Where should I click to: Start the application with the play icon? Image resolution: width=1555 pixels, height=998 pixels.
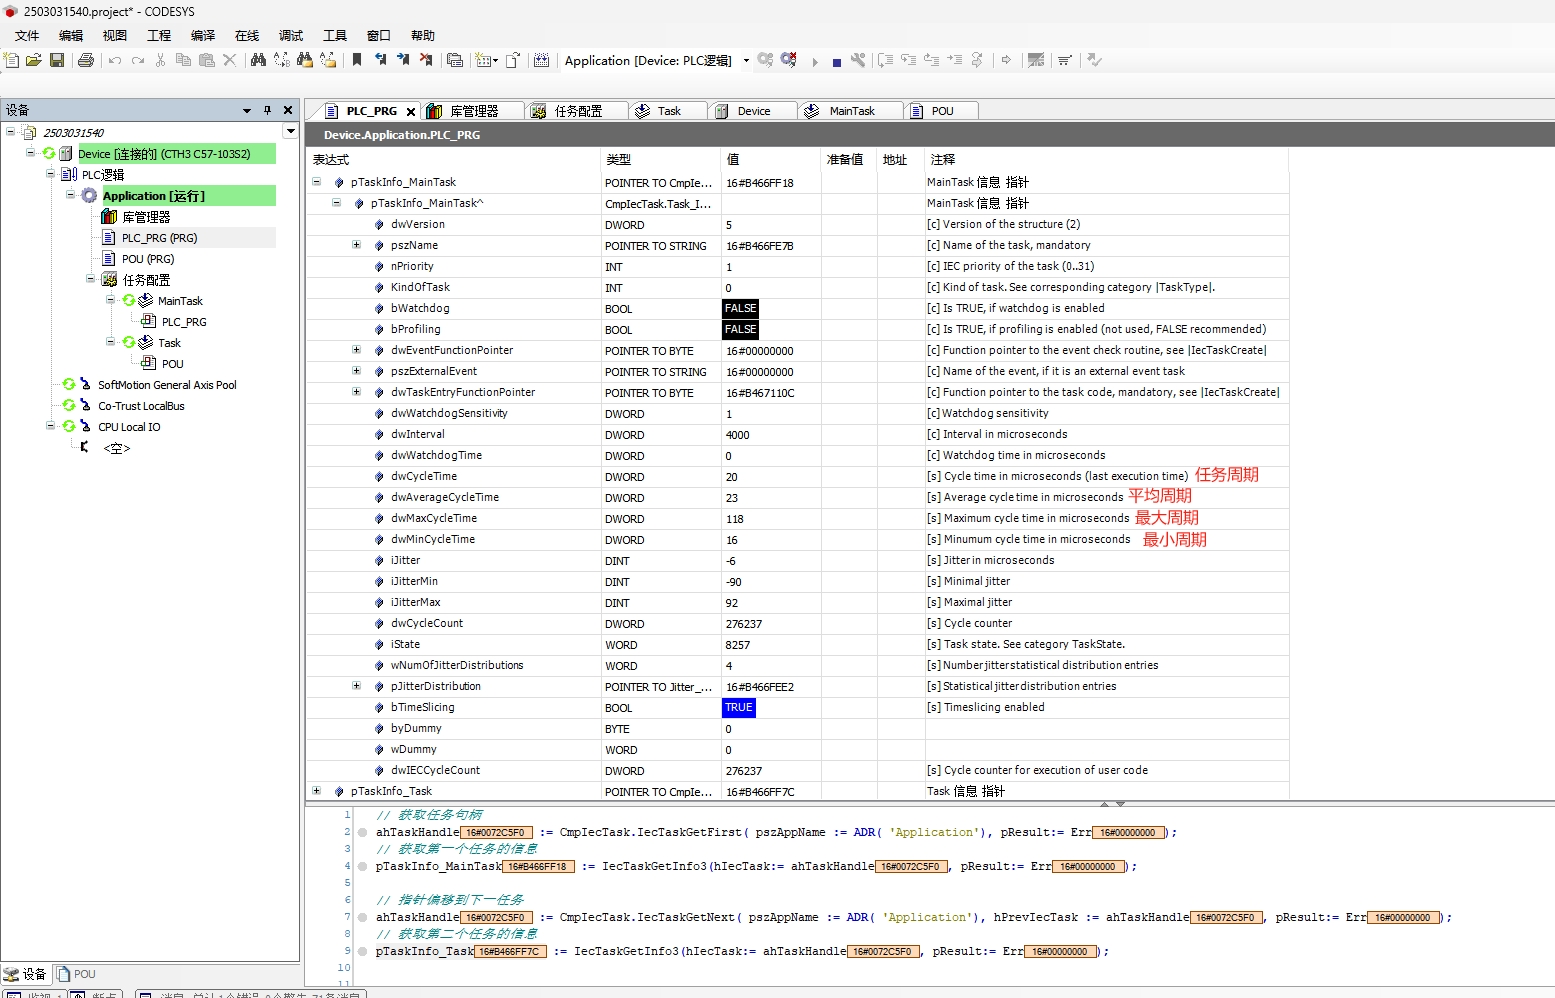point(815,61)
